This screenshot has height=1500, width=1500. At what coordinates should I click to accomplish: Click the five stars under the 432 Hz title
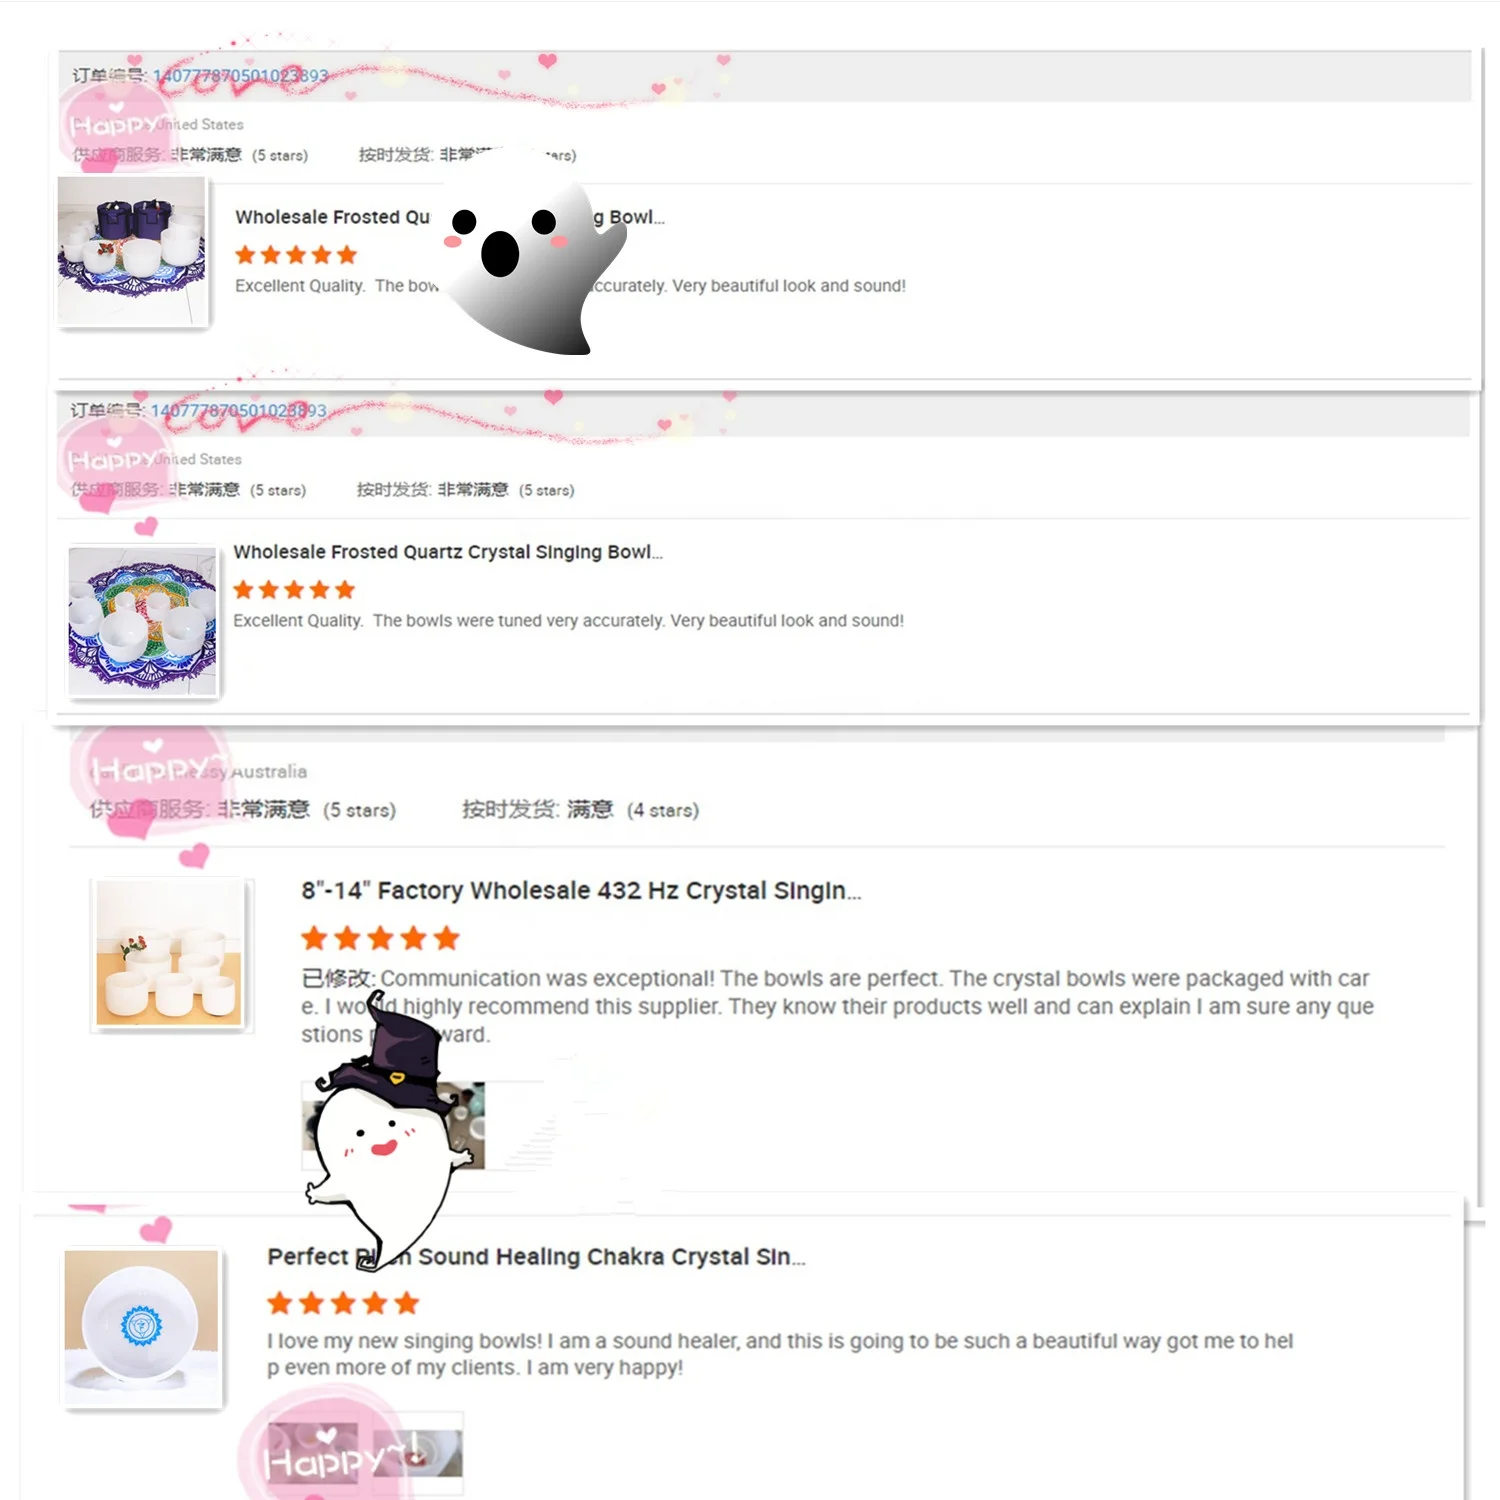380,938
